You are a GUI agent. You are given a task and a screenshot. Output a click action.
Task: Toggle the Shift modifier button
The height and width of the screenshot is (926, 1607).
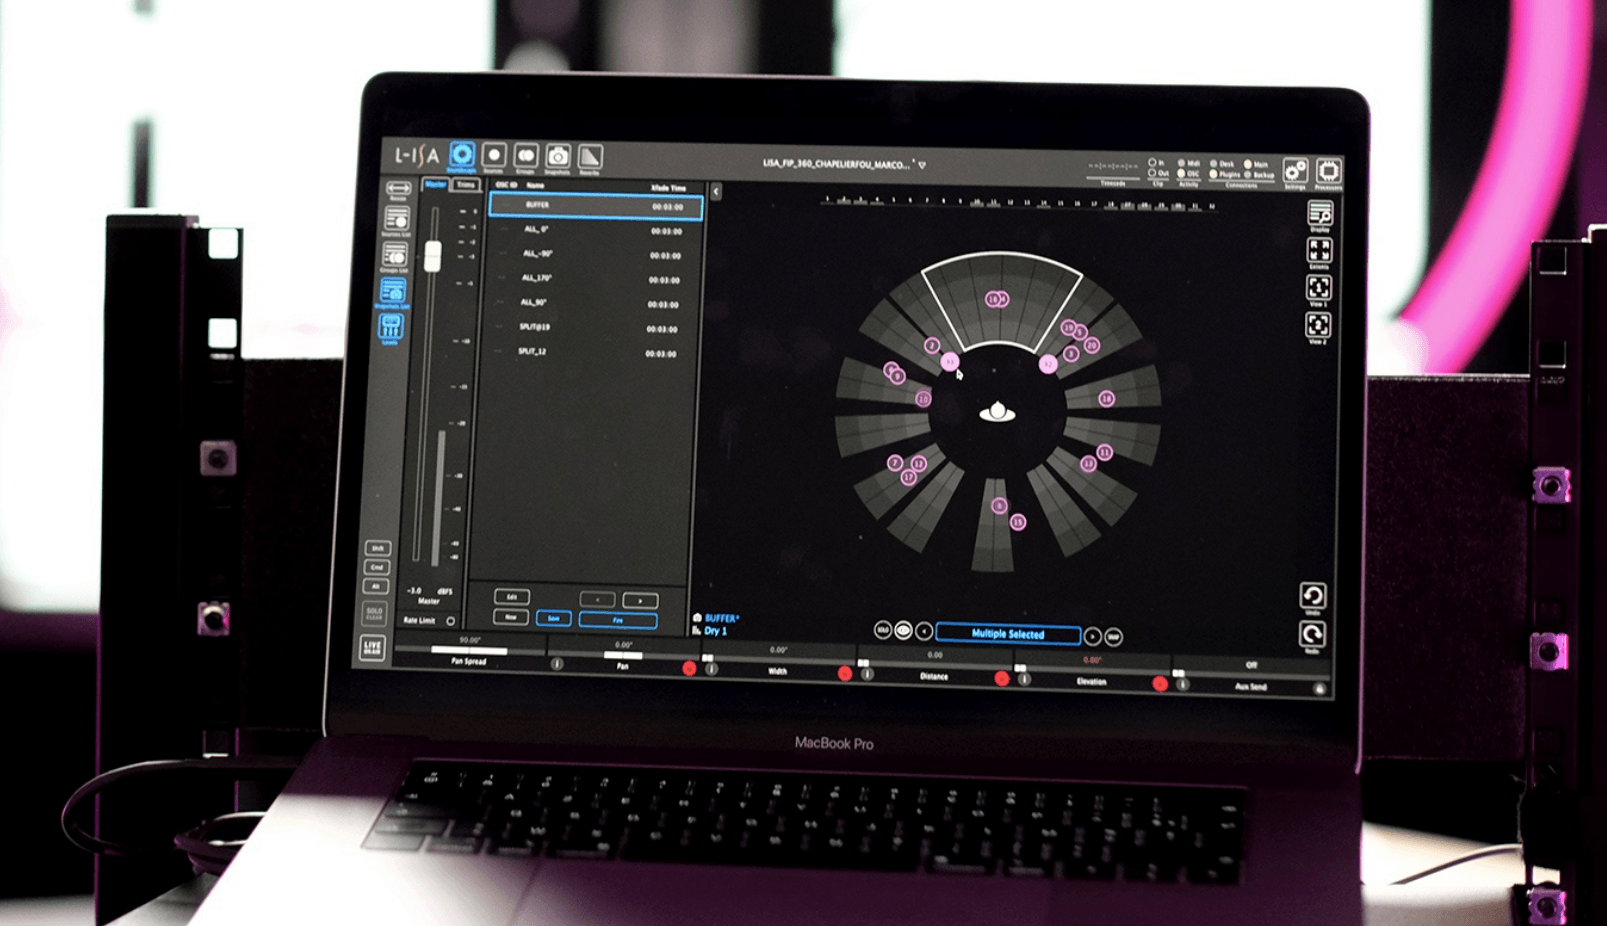click(378, 548)
